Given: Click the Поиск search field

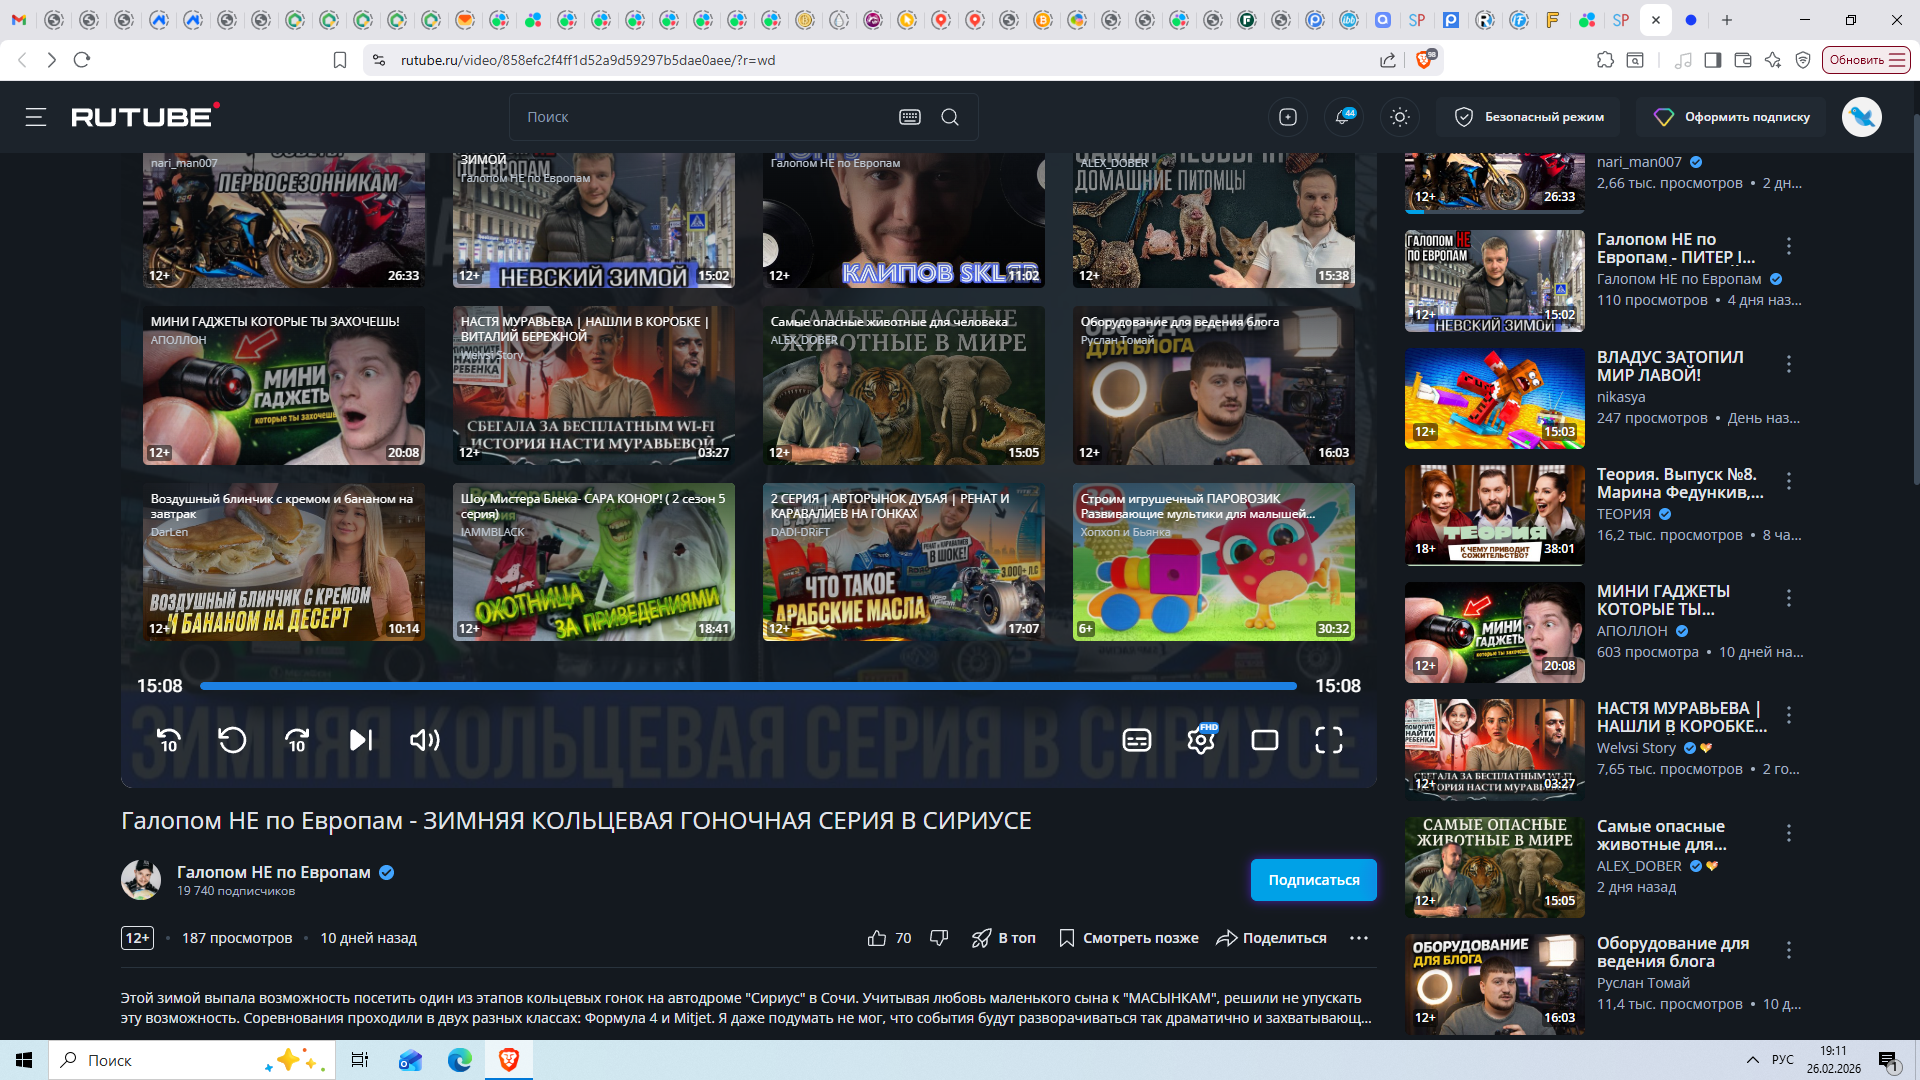Looking at the screenshot, I should [700, 117].
